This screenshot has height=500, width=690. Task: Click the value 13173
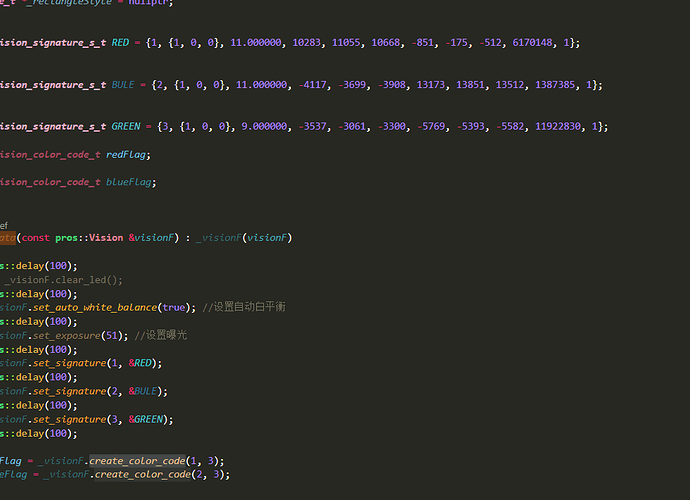click(x=431, y=85)
